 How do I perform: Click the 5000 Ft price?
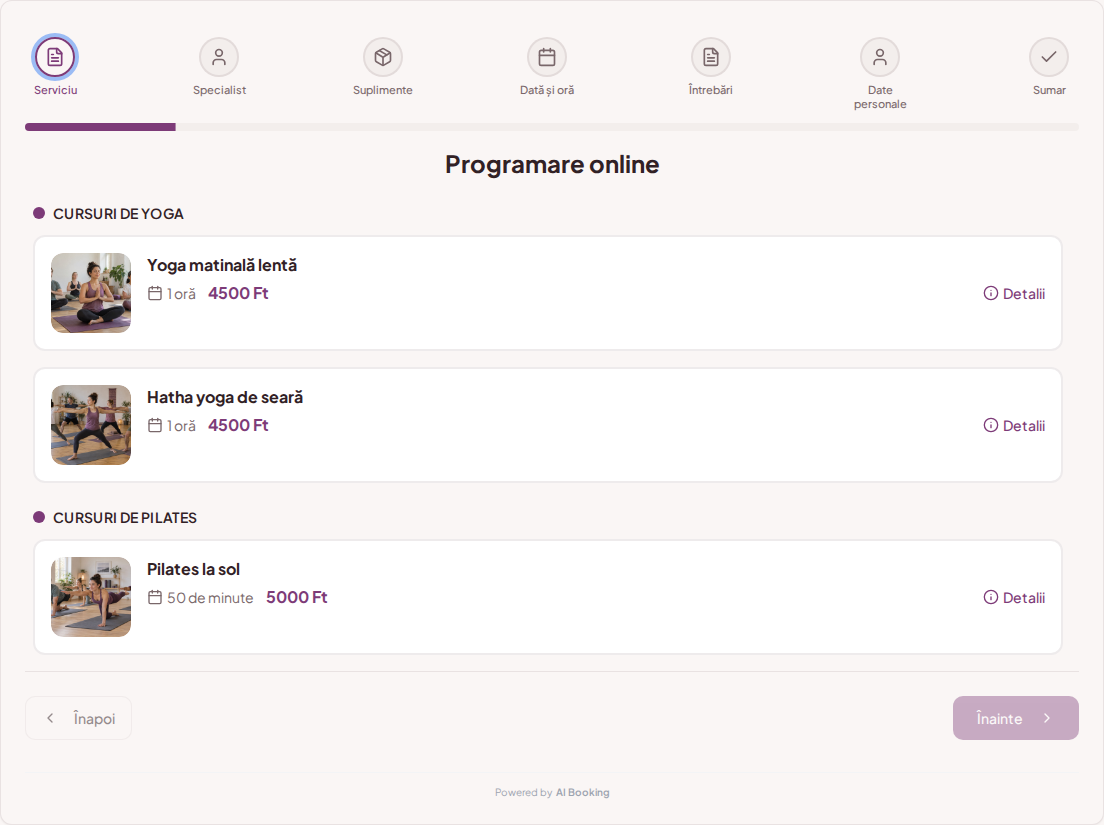[x=296, y=597]
